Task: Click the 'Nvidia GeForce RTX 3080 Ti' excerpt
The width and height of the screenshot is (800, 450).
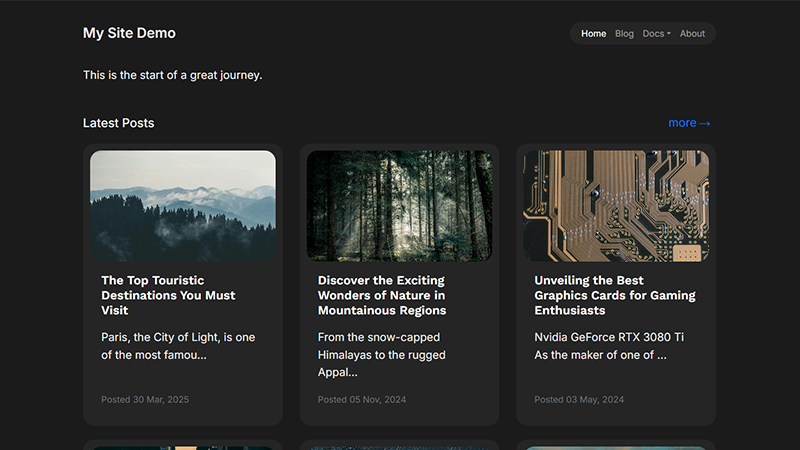Action: pyautogui.click(x=609, y=346)
